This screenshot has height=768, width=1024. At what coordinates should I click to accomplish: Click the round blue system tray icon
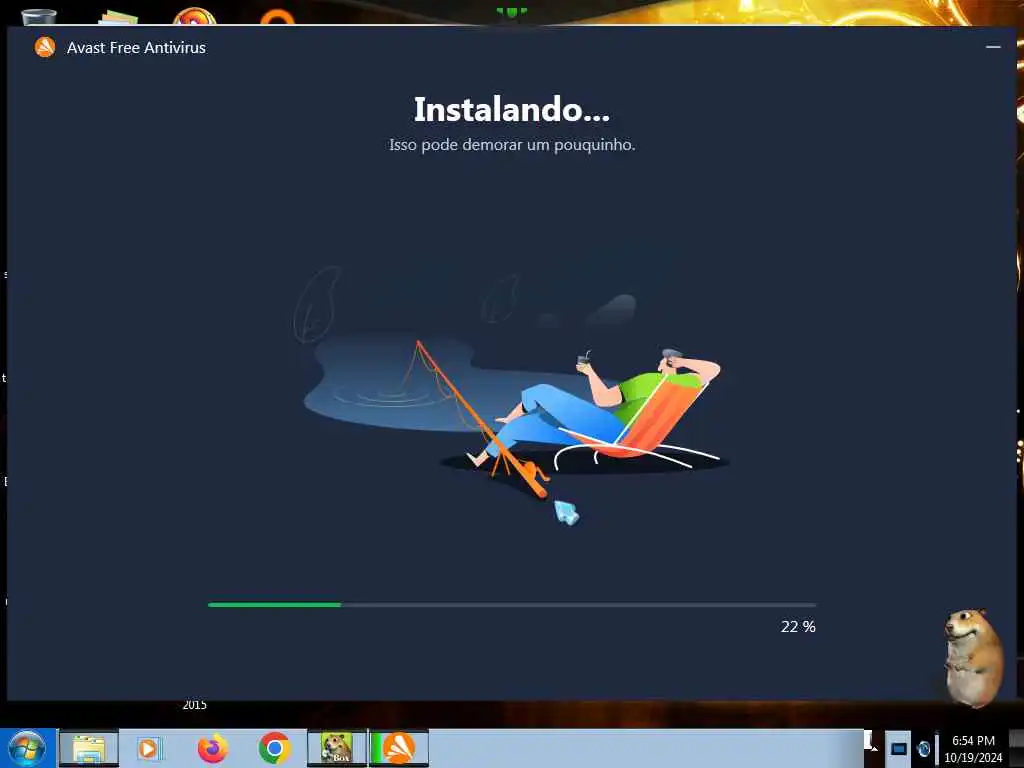(x=923, y=748)
